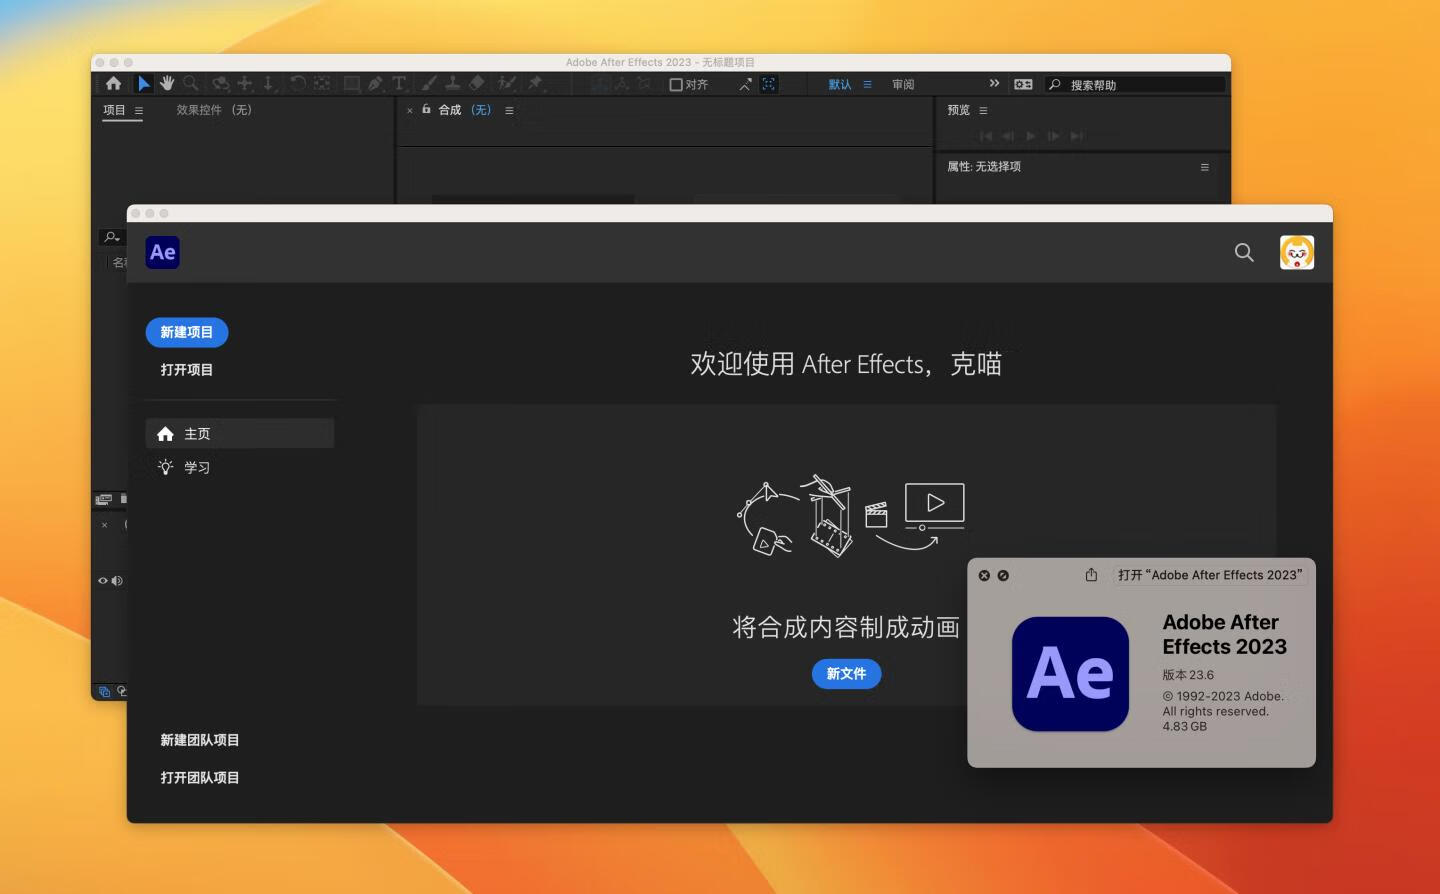
Task: Click the snap collapse arrows icon next to 对齐
Action: coord(745,85)
